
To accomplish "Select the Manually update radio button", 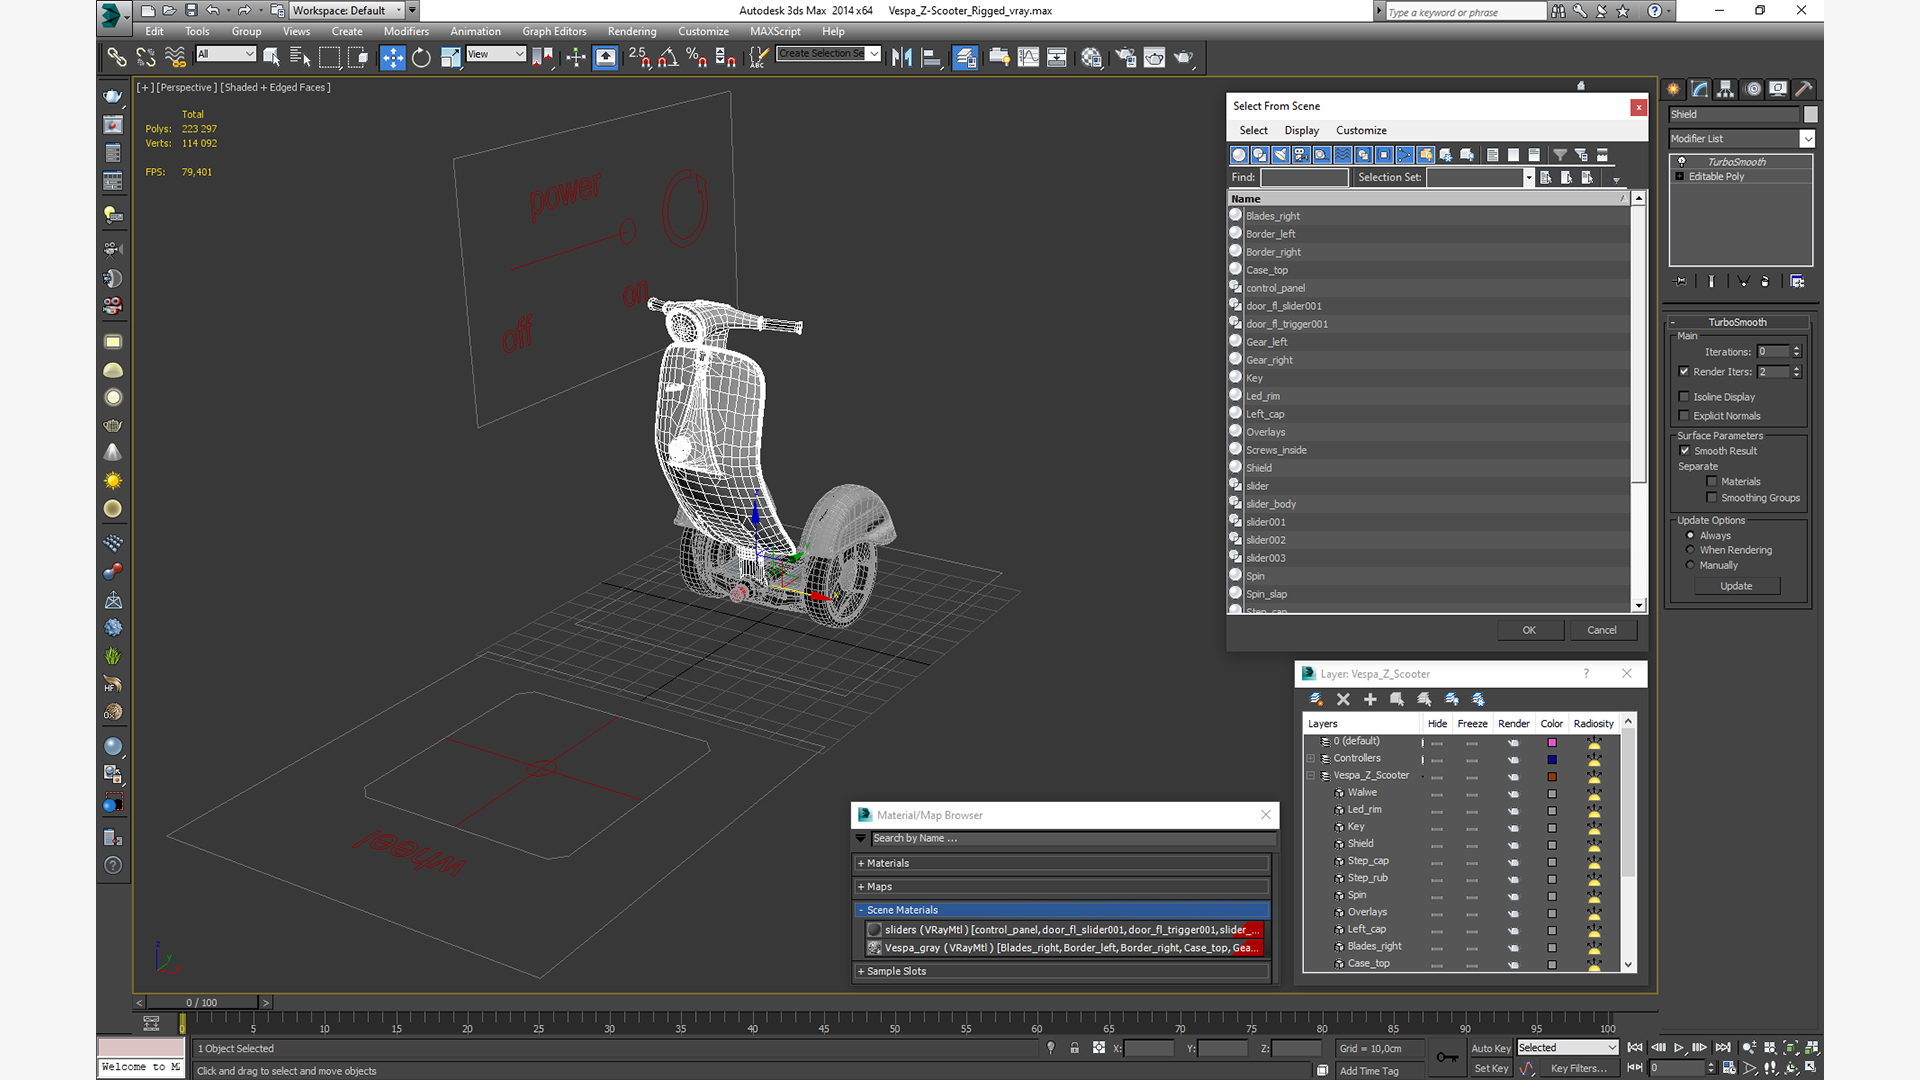I will click(1691, 565).
